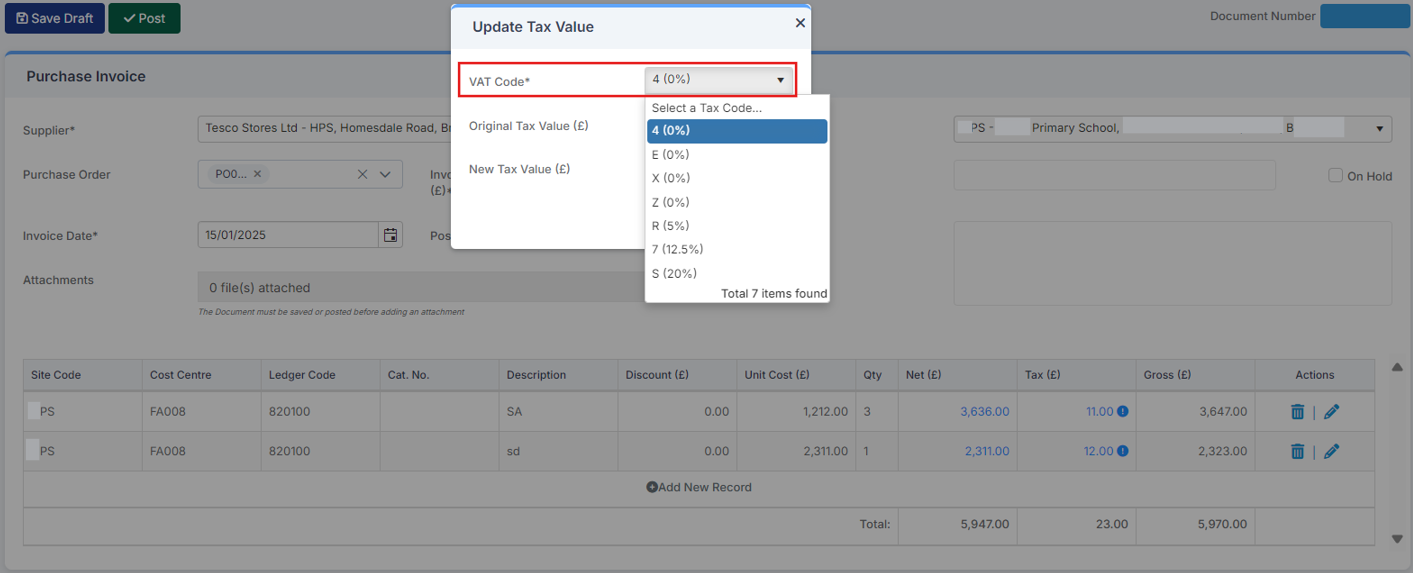Clear the Purchase Order field selection

[362, 174]
